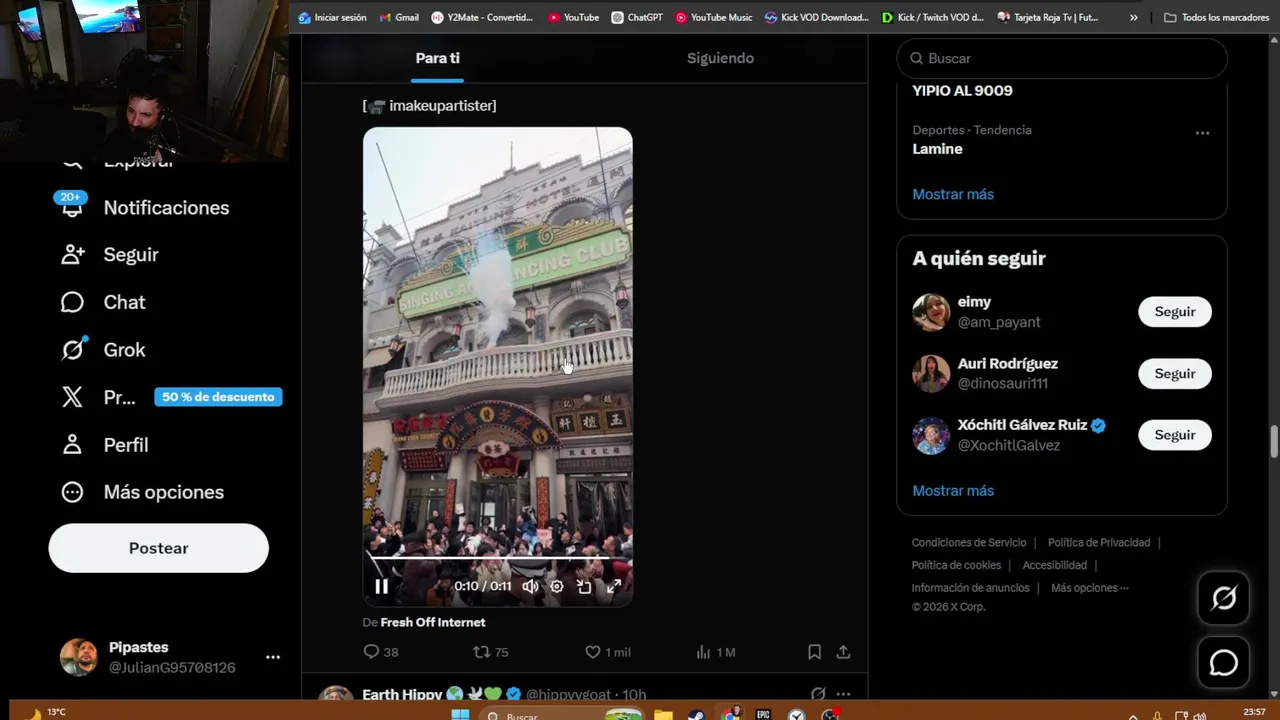The height and width of the screenshot is (720, 1280).
Task: Open options for Lamine trend
Action: point(1202,132)
